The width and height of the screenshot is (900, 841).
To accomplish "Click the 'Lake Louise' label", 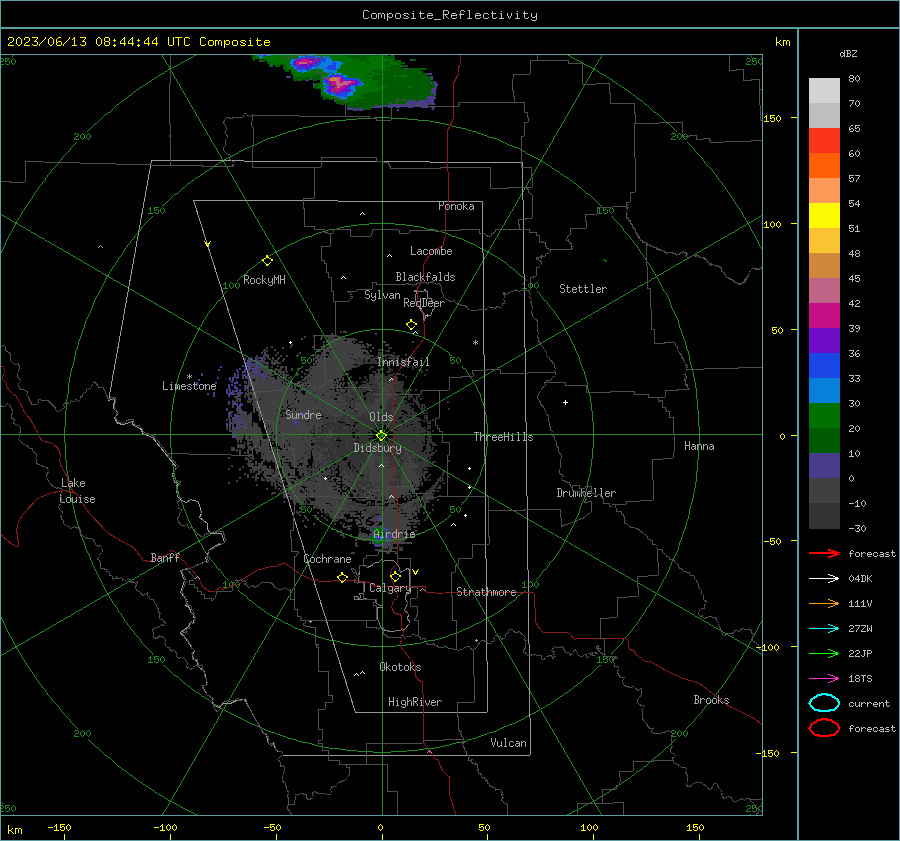I will [x=77, y=491].
